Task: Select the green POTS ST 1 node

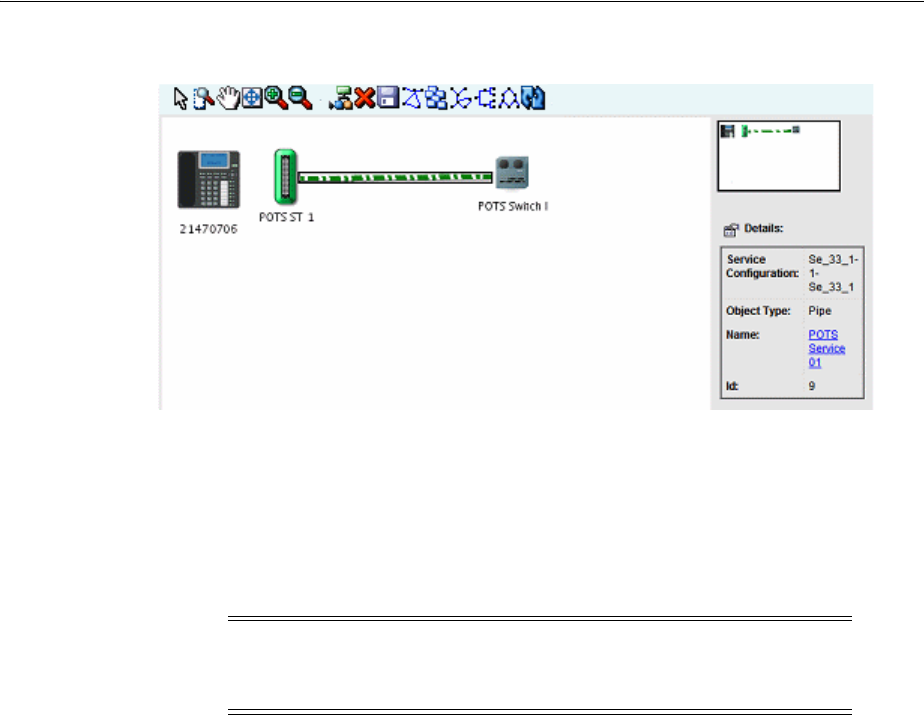Action: 285,177
